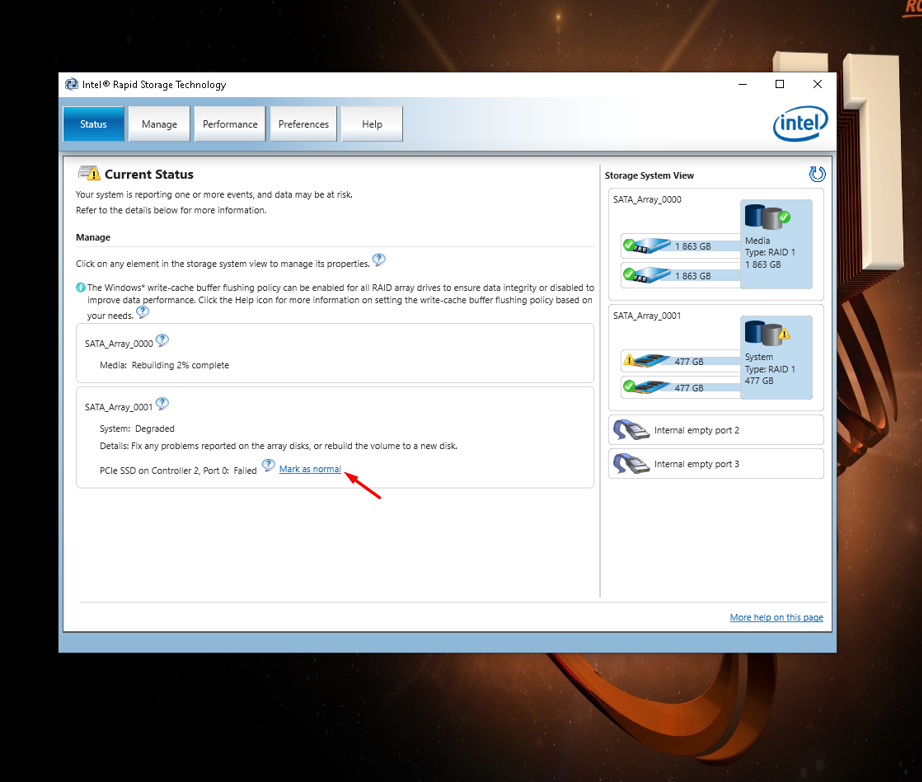Select Internal empty port 3
Image resolution: width=922 pixels, height=782 pixels.
[716, 464]
